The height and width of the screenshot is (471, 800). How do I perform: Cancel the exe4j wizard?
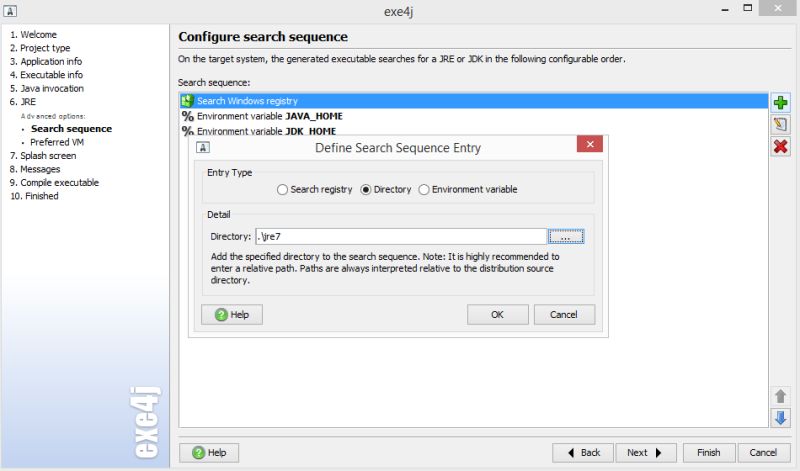point(763,453)
